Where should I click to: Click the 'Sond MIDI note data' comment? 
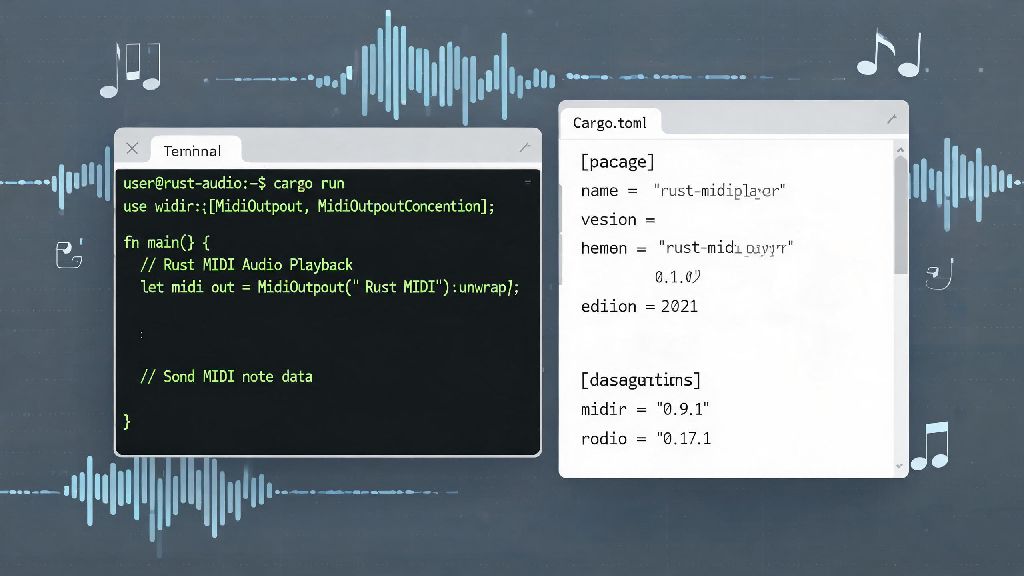click(x=226, y=376)
